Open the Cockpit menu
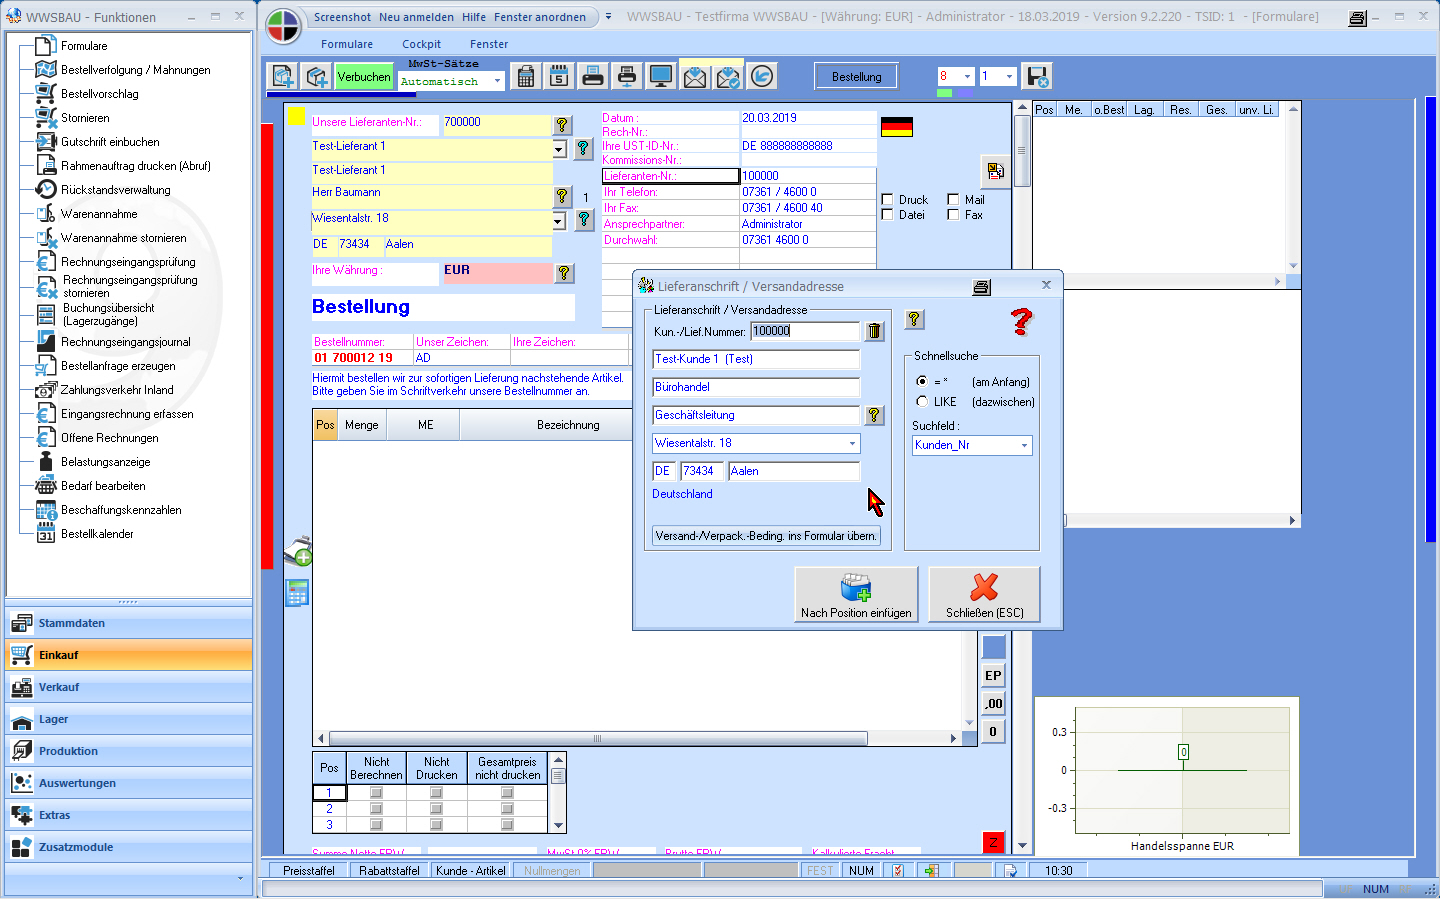This screenshot has height=900, width=1440. (x=421, y=44)
